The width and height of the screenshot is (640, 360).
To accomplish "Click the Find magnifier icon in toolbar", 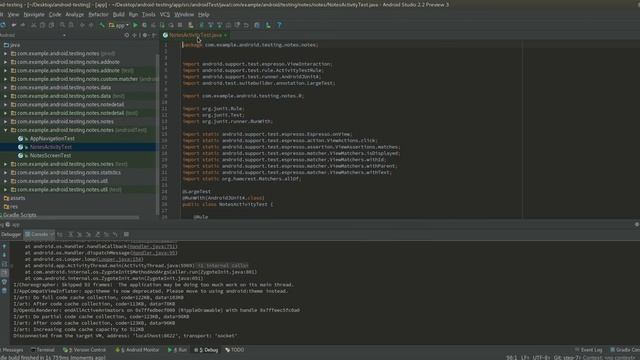I will point(62,25).
